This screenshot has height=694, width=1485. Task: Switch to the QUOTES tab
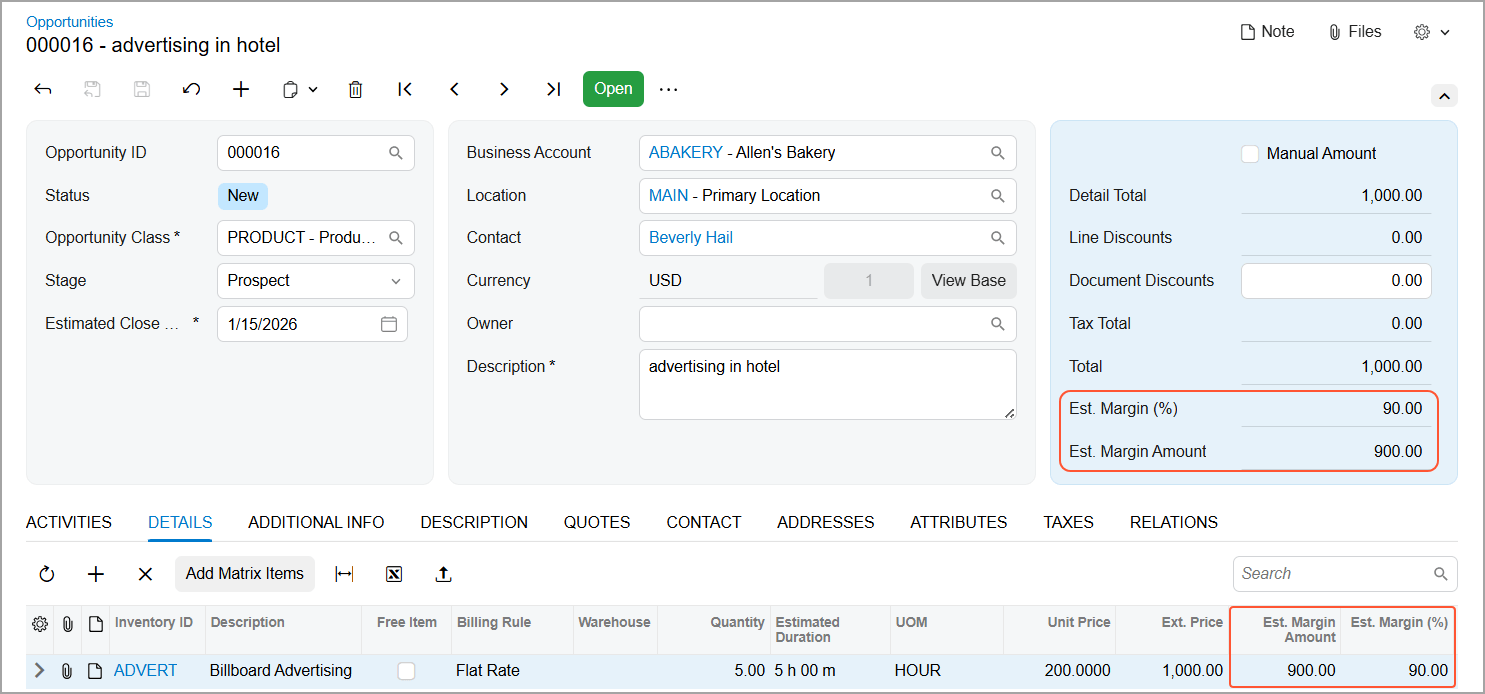click(596, 522)
